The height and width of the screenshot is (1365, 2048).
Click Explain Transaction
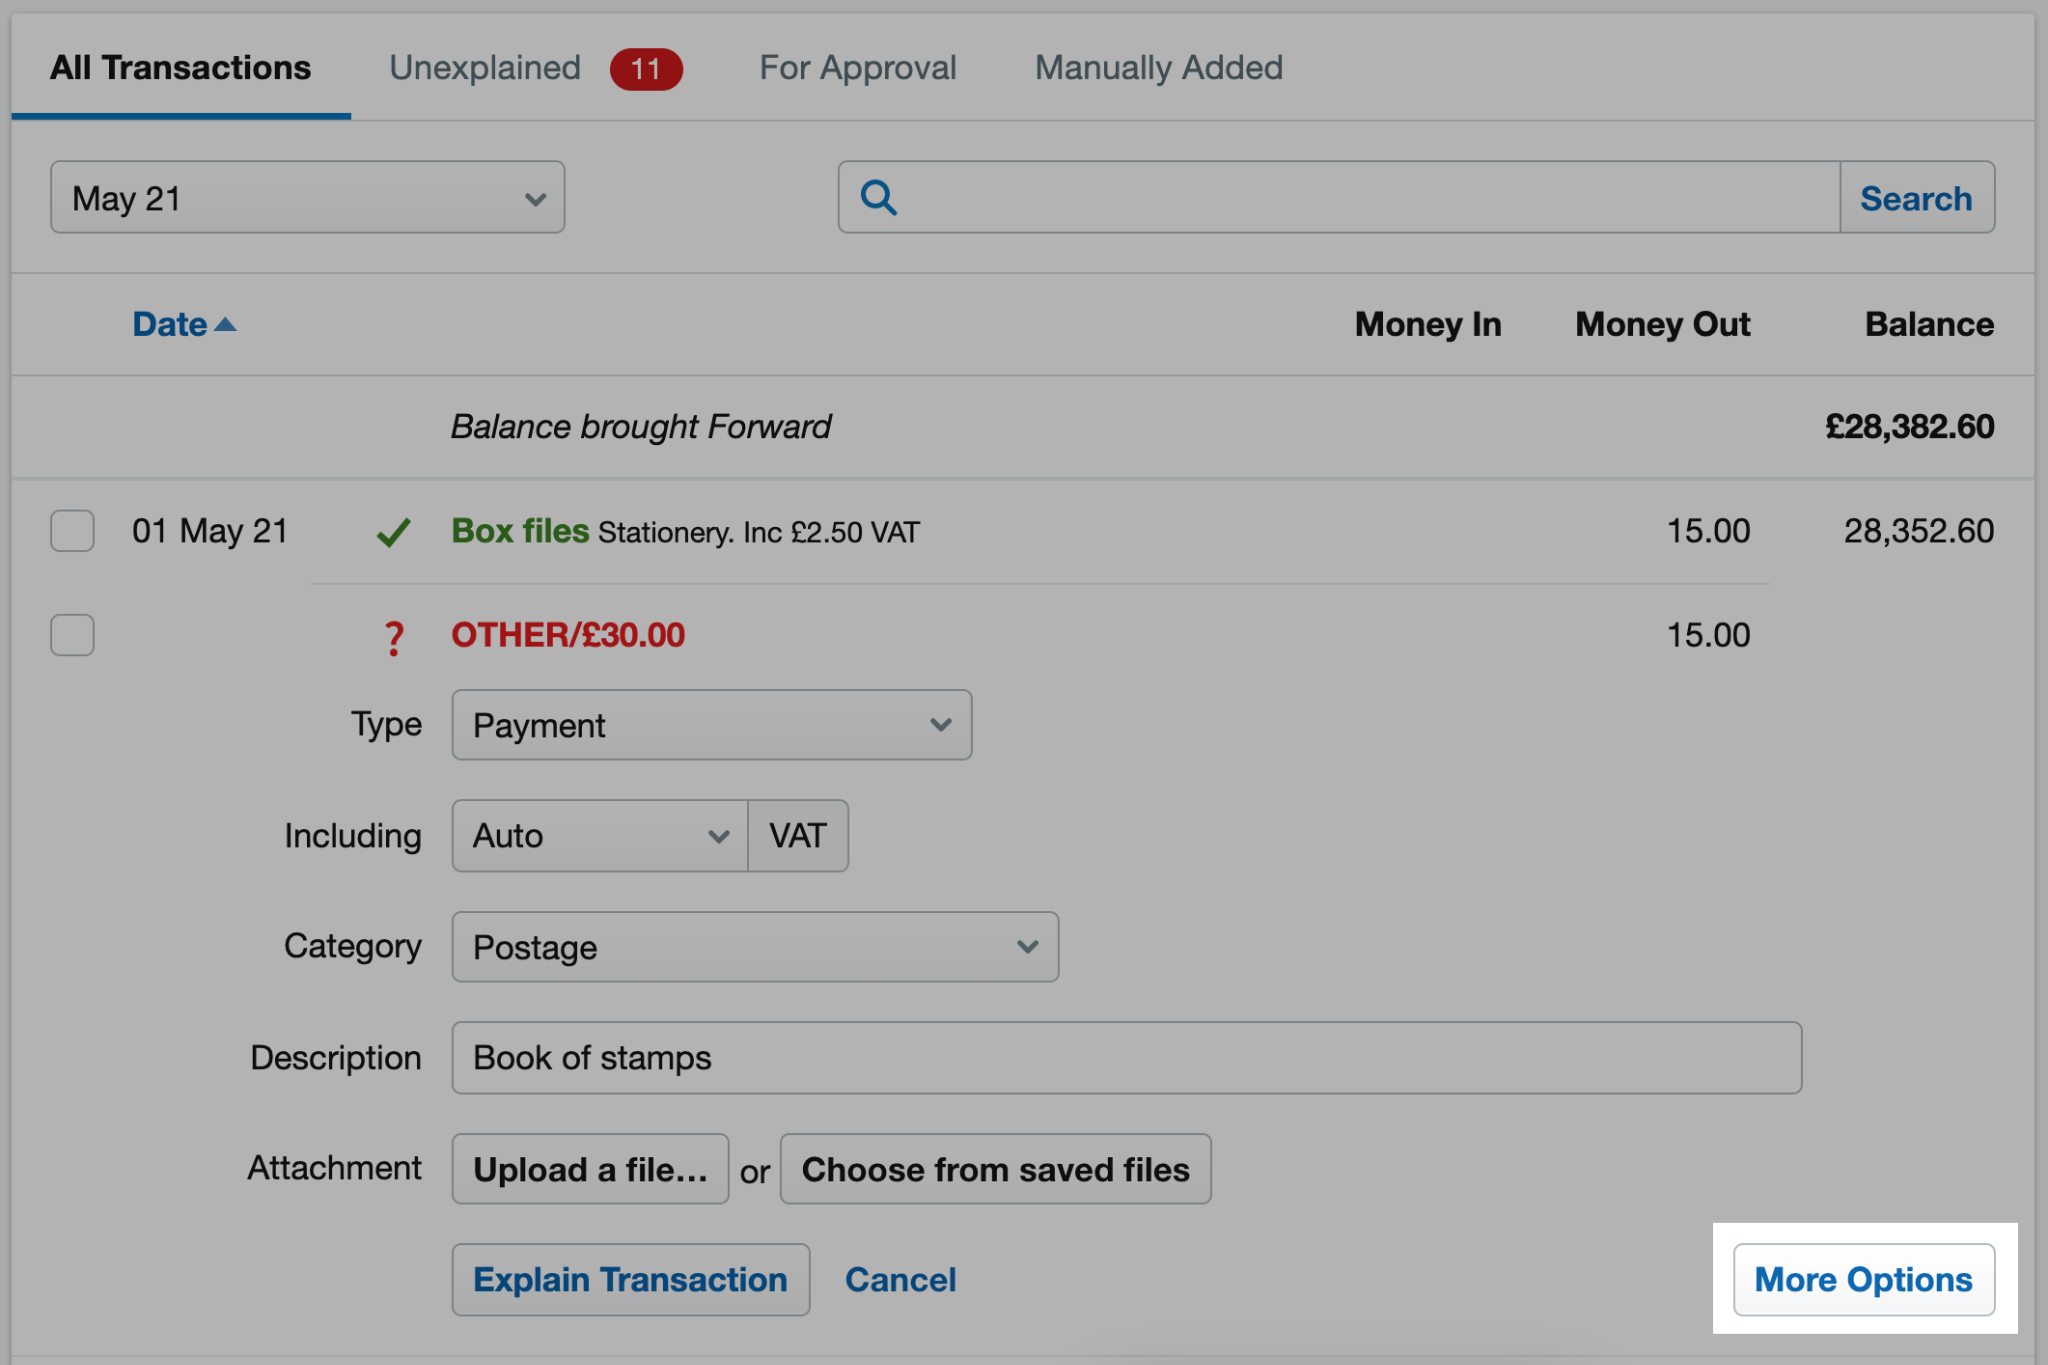coord(630,1279)
